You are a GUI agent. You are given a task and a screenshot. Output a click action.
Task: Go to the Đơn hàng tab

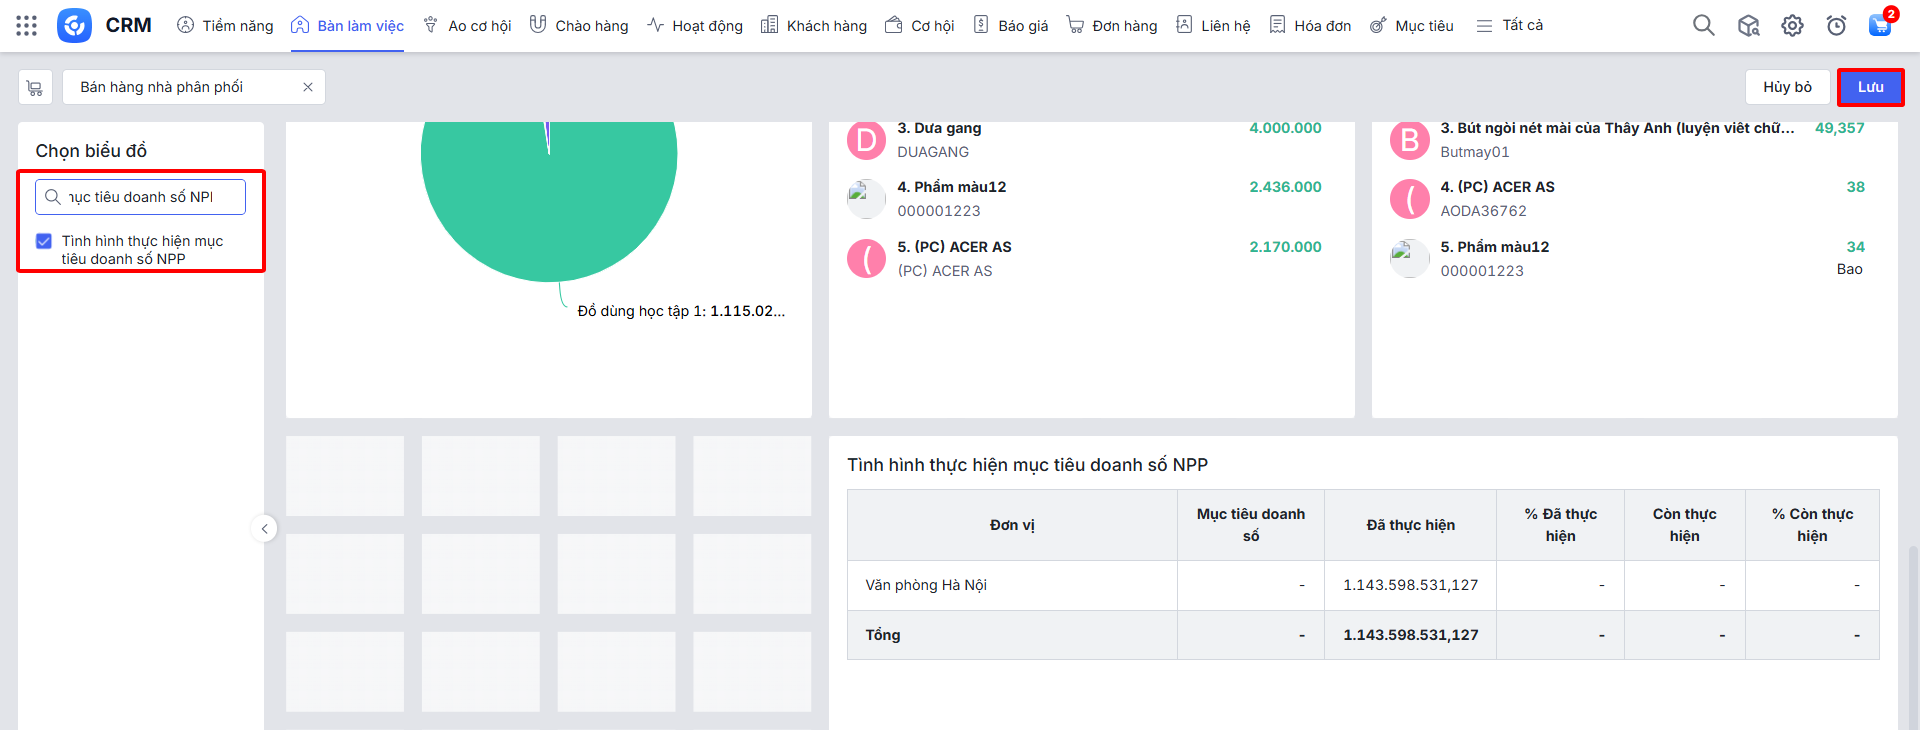pos(1111,26)
